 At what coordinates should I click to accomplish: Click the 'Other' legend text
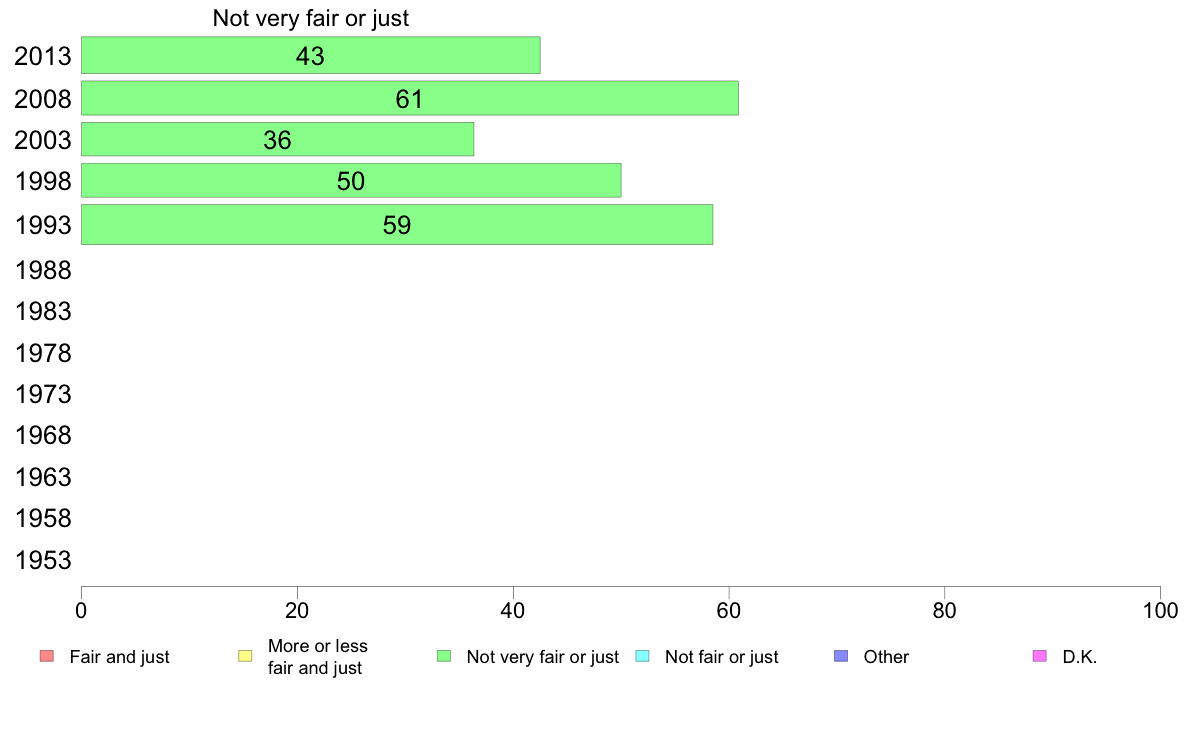tap(886, 657)
